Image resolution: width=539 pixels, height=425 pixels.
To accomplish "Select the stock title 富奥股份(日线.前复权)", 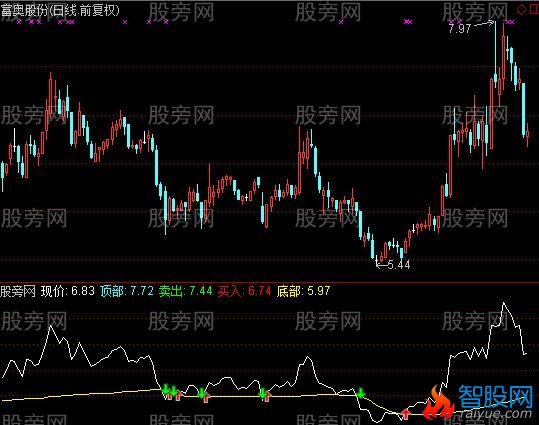I will point(60,11).
